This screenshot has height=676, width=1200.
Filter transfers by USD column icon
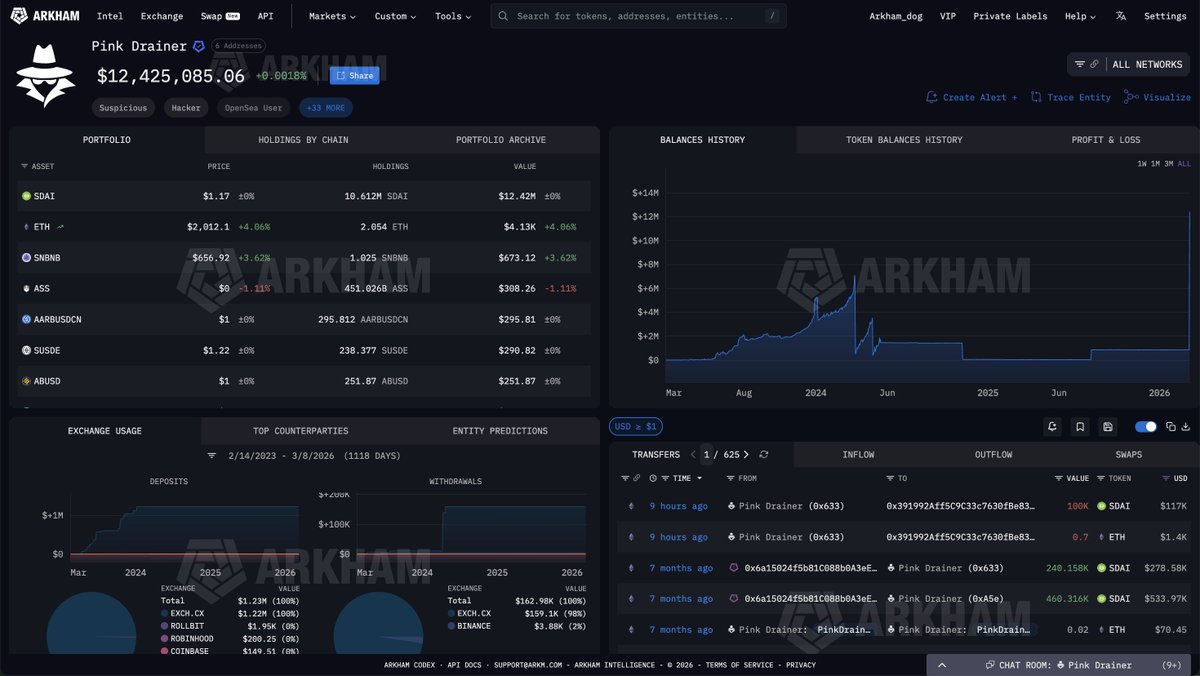1166,479
